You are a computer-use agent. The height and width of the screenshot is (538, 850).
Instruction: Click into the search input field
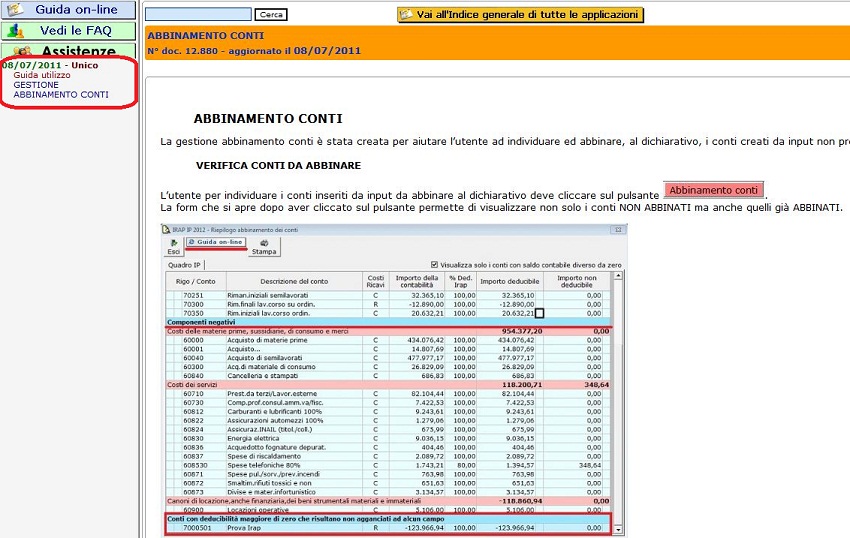click(x=198, y=15)
